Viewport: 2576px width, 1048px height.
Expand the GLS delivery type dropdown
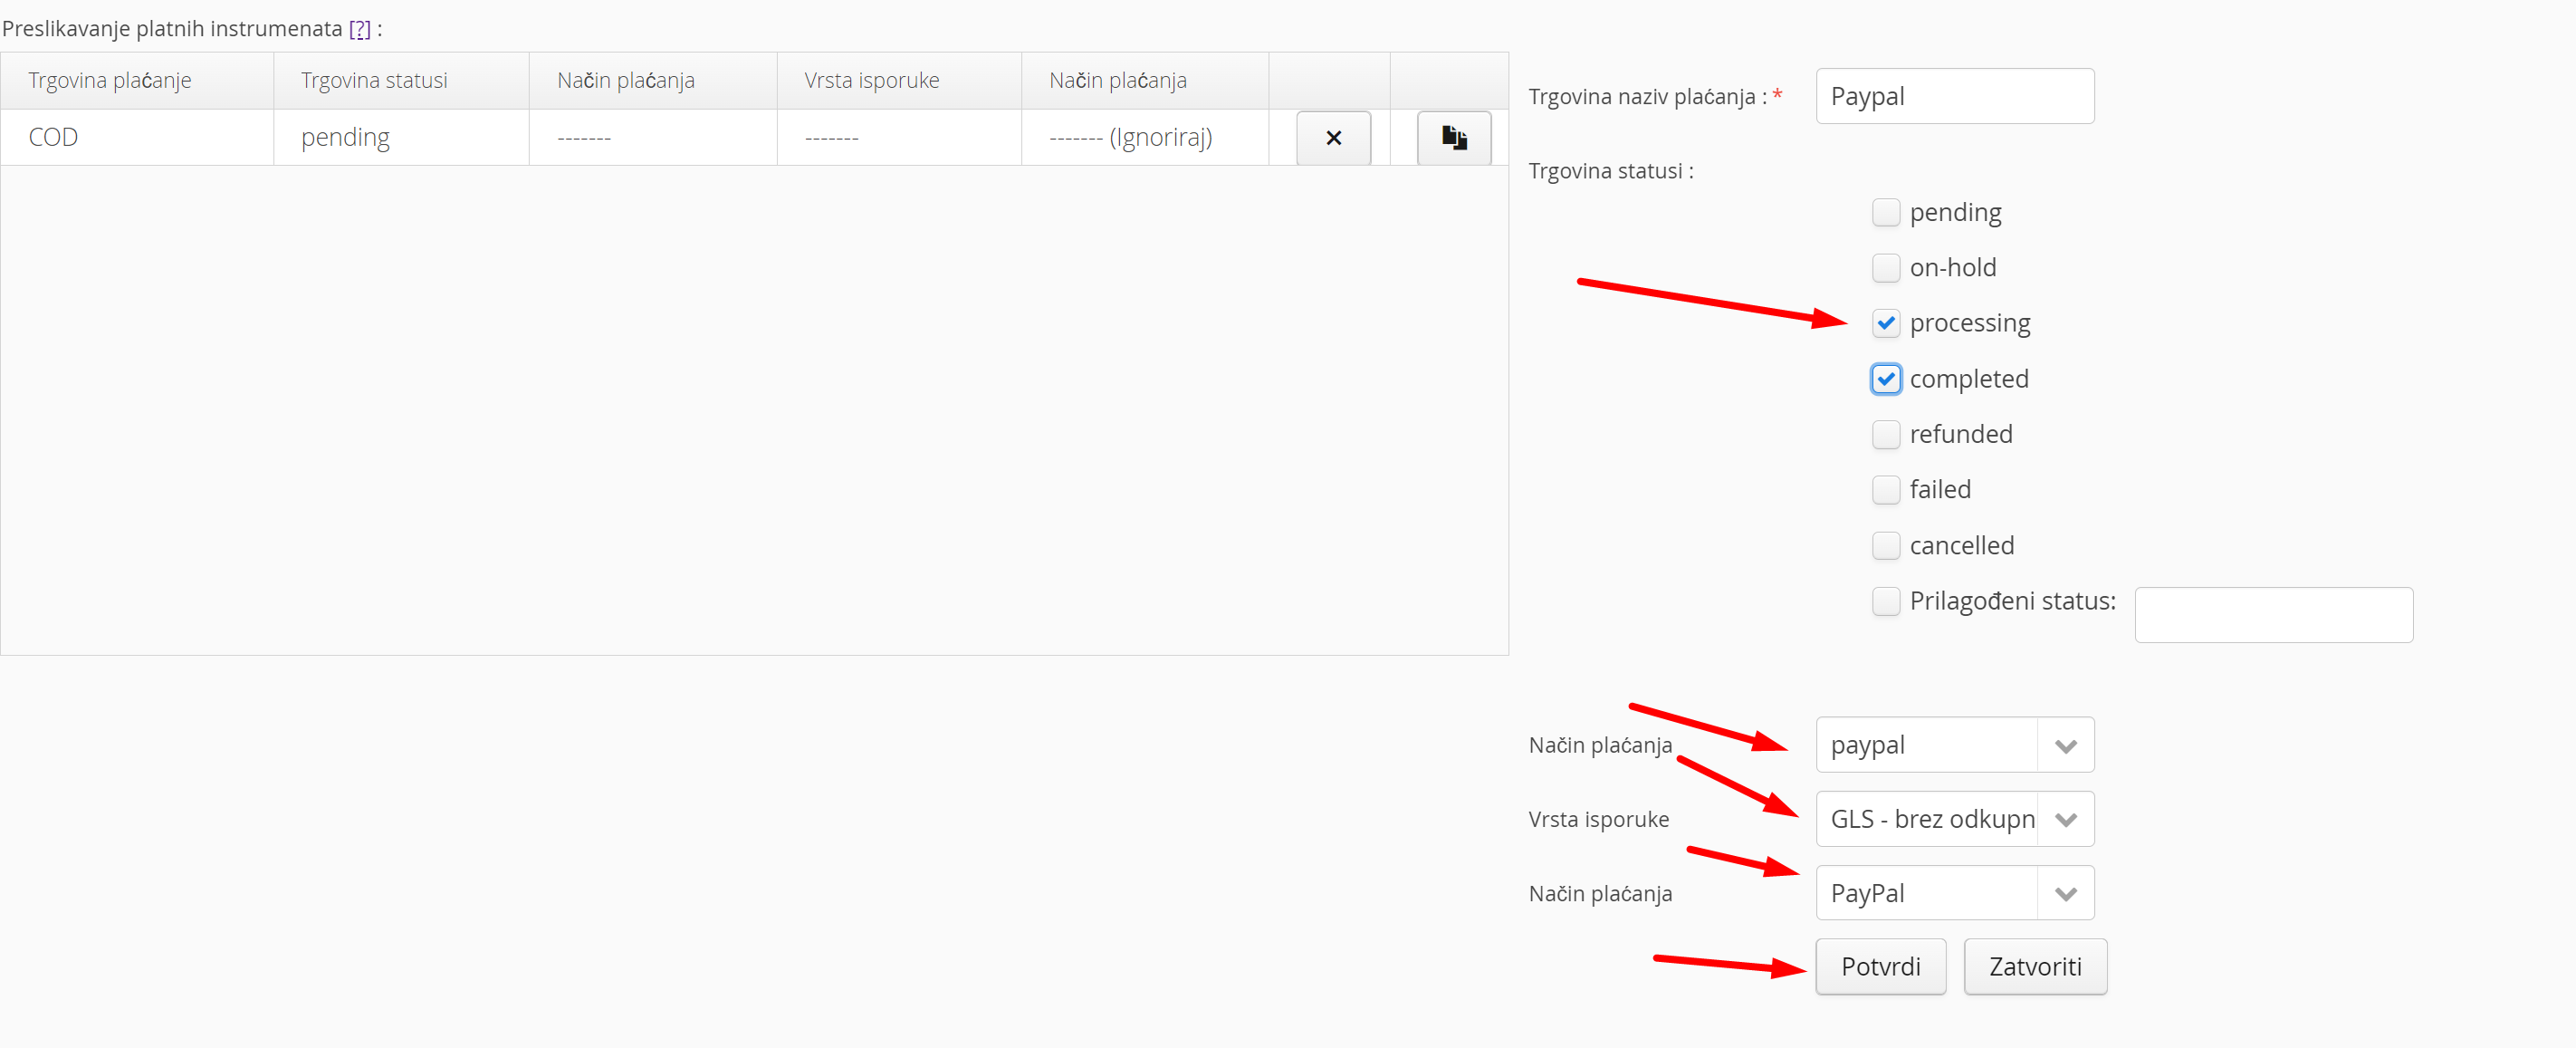(1954, 819)
